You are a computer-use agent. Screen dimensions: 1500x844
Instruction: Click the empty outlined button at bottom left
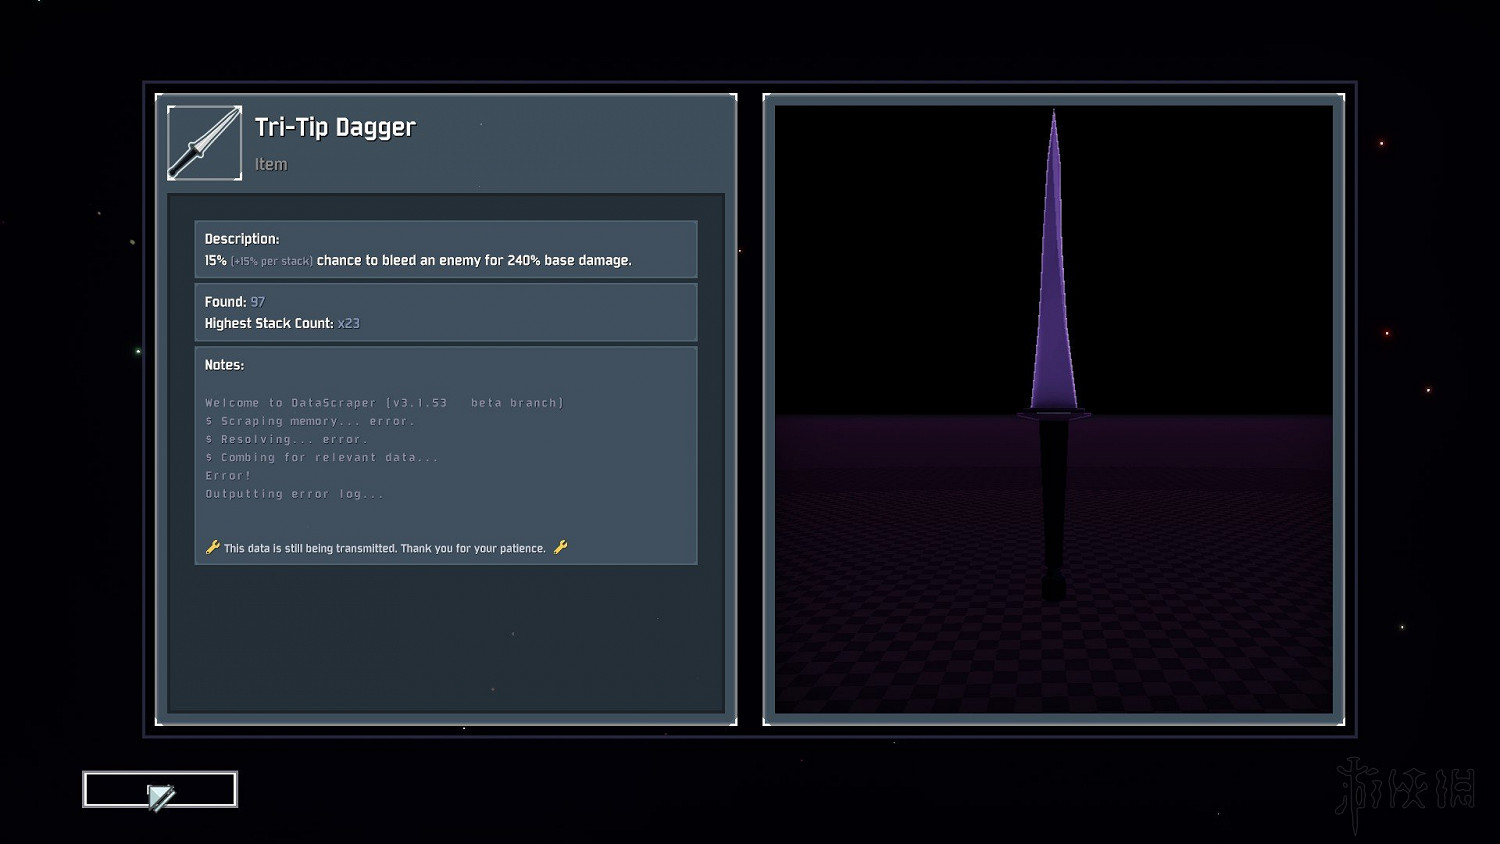160,789
